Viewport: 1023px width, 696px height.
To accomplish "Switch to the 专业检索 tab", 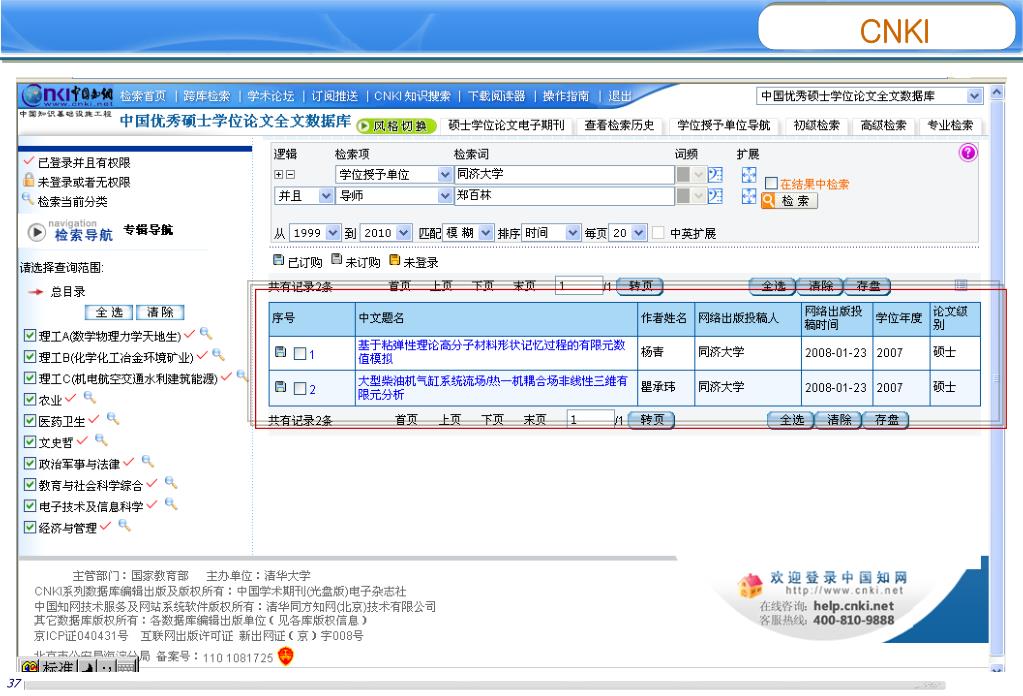I will click(x=950, y=125).
